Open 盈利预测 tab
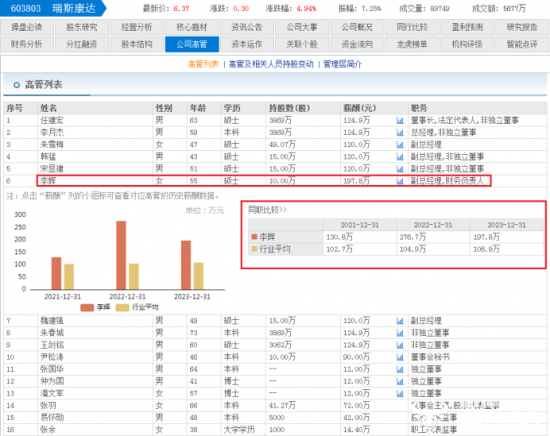Screen dimensions: 550x436 467,27
